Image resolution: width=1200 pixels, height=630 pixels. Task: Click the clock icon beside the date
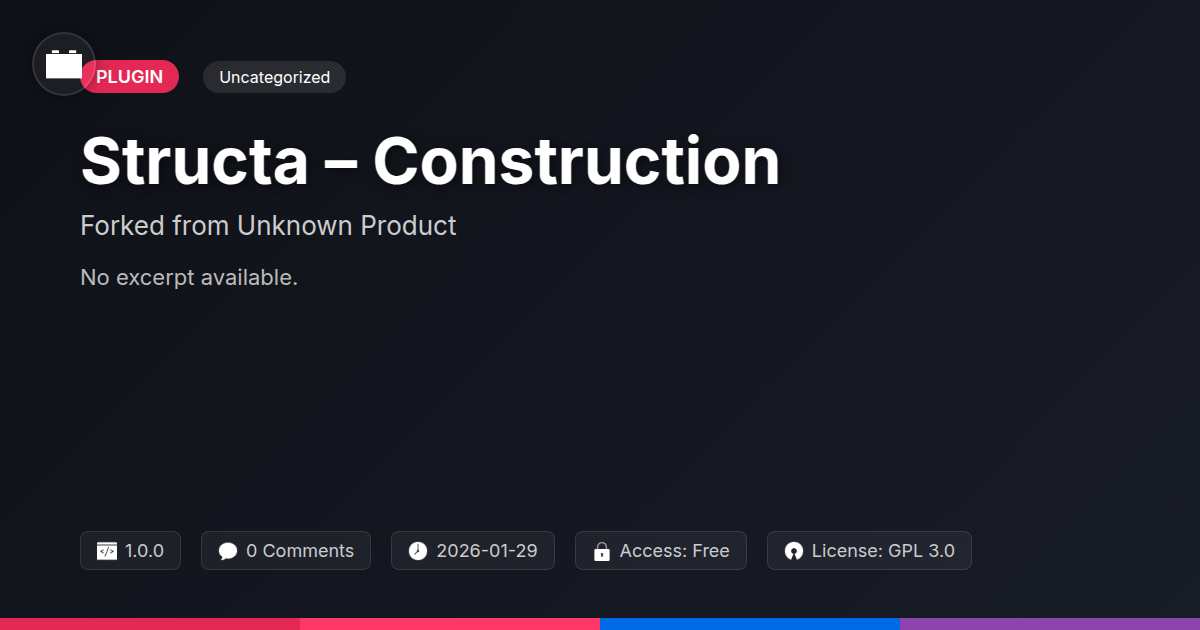[418, 551]
